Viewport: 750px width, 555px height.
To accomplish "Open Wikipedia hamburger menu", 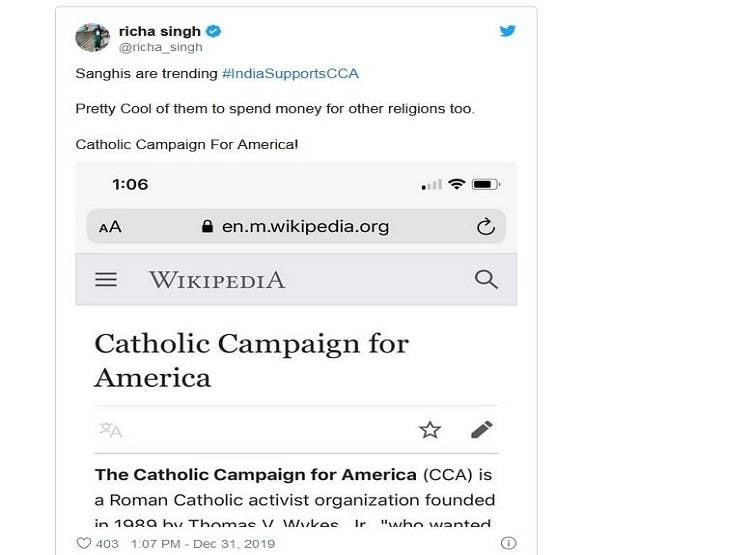I will (106, 280).
